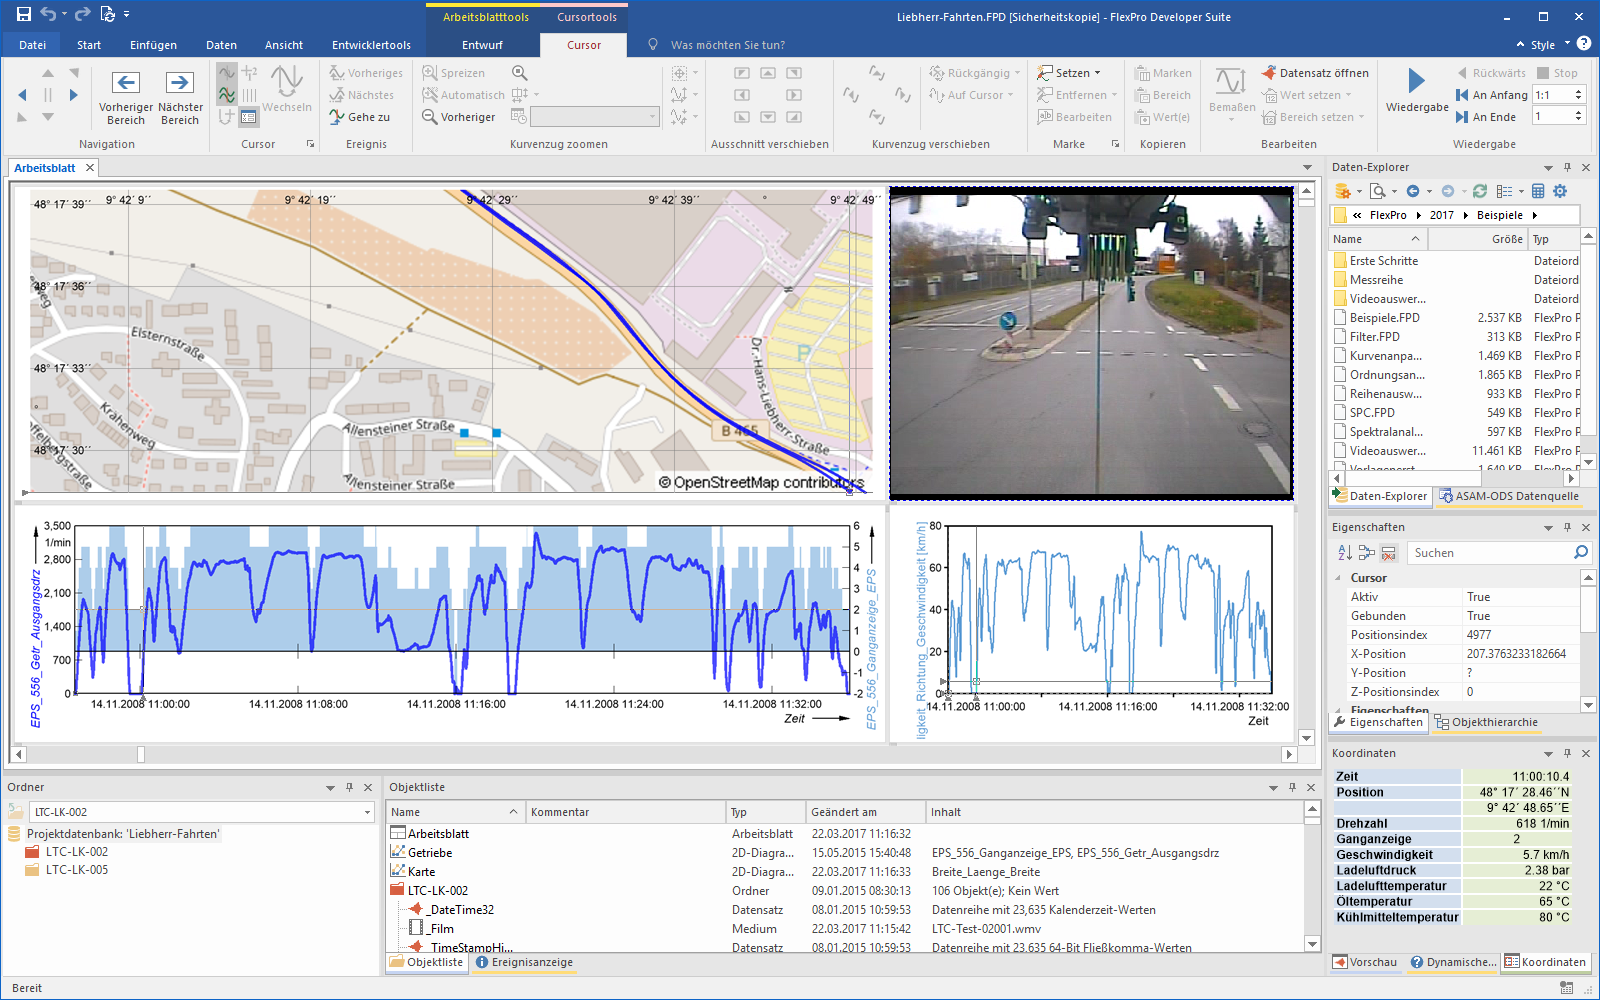Pin the Daten-Explorer panel

[1567, 167]
